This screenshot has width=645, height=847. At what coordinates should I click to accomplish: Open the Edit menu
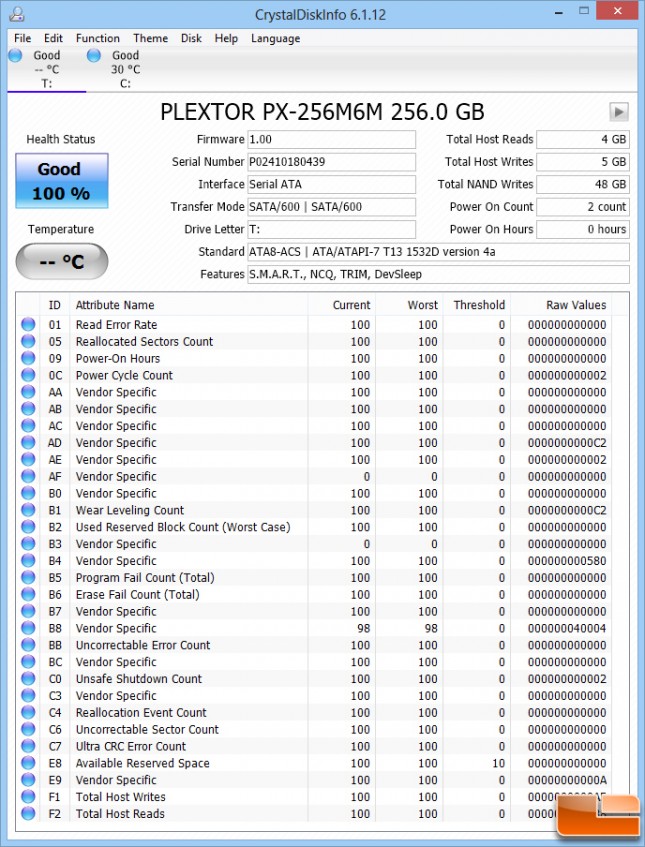tap(53, 38)
